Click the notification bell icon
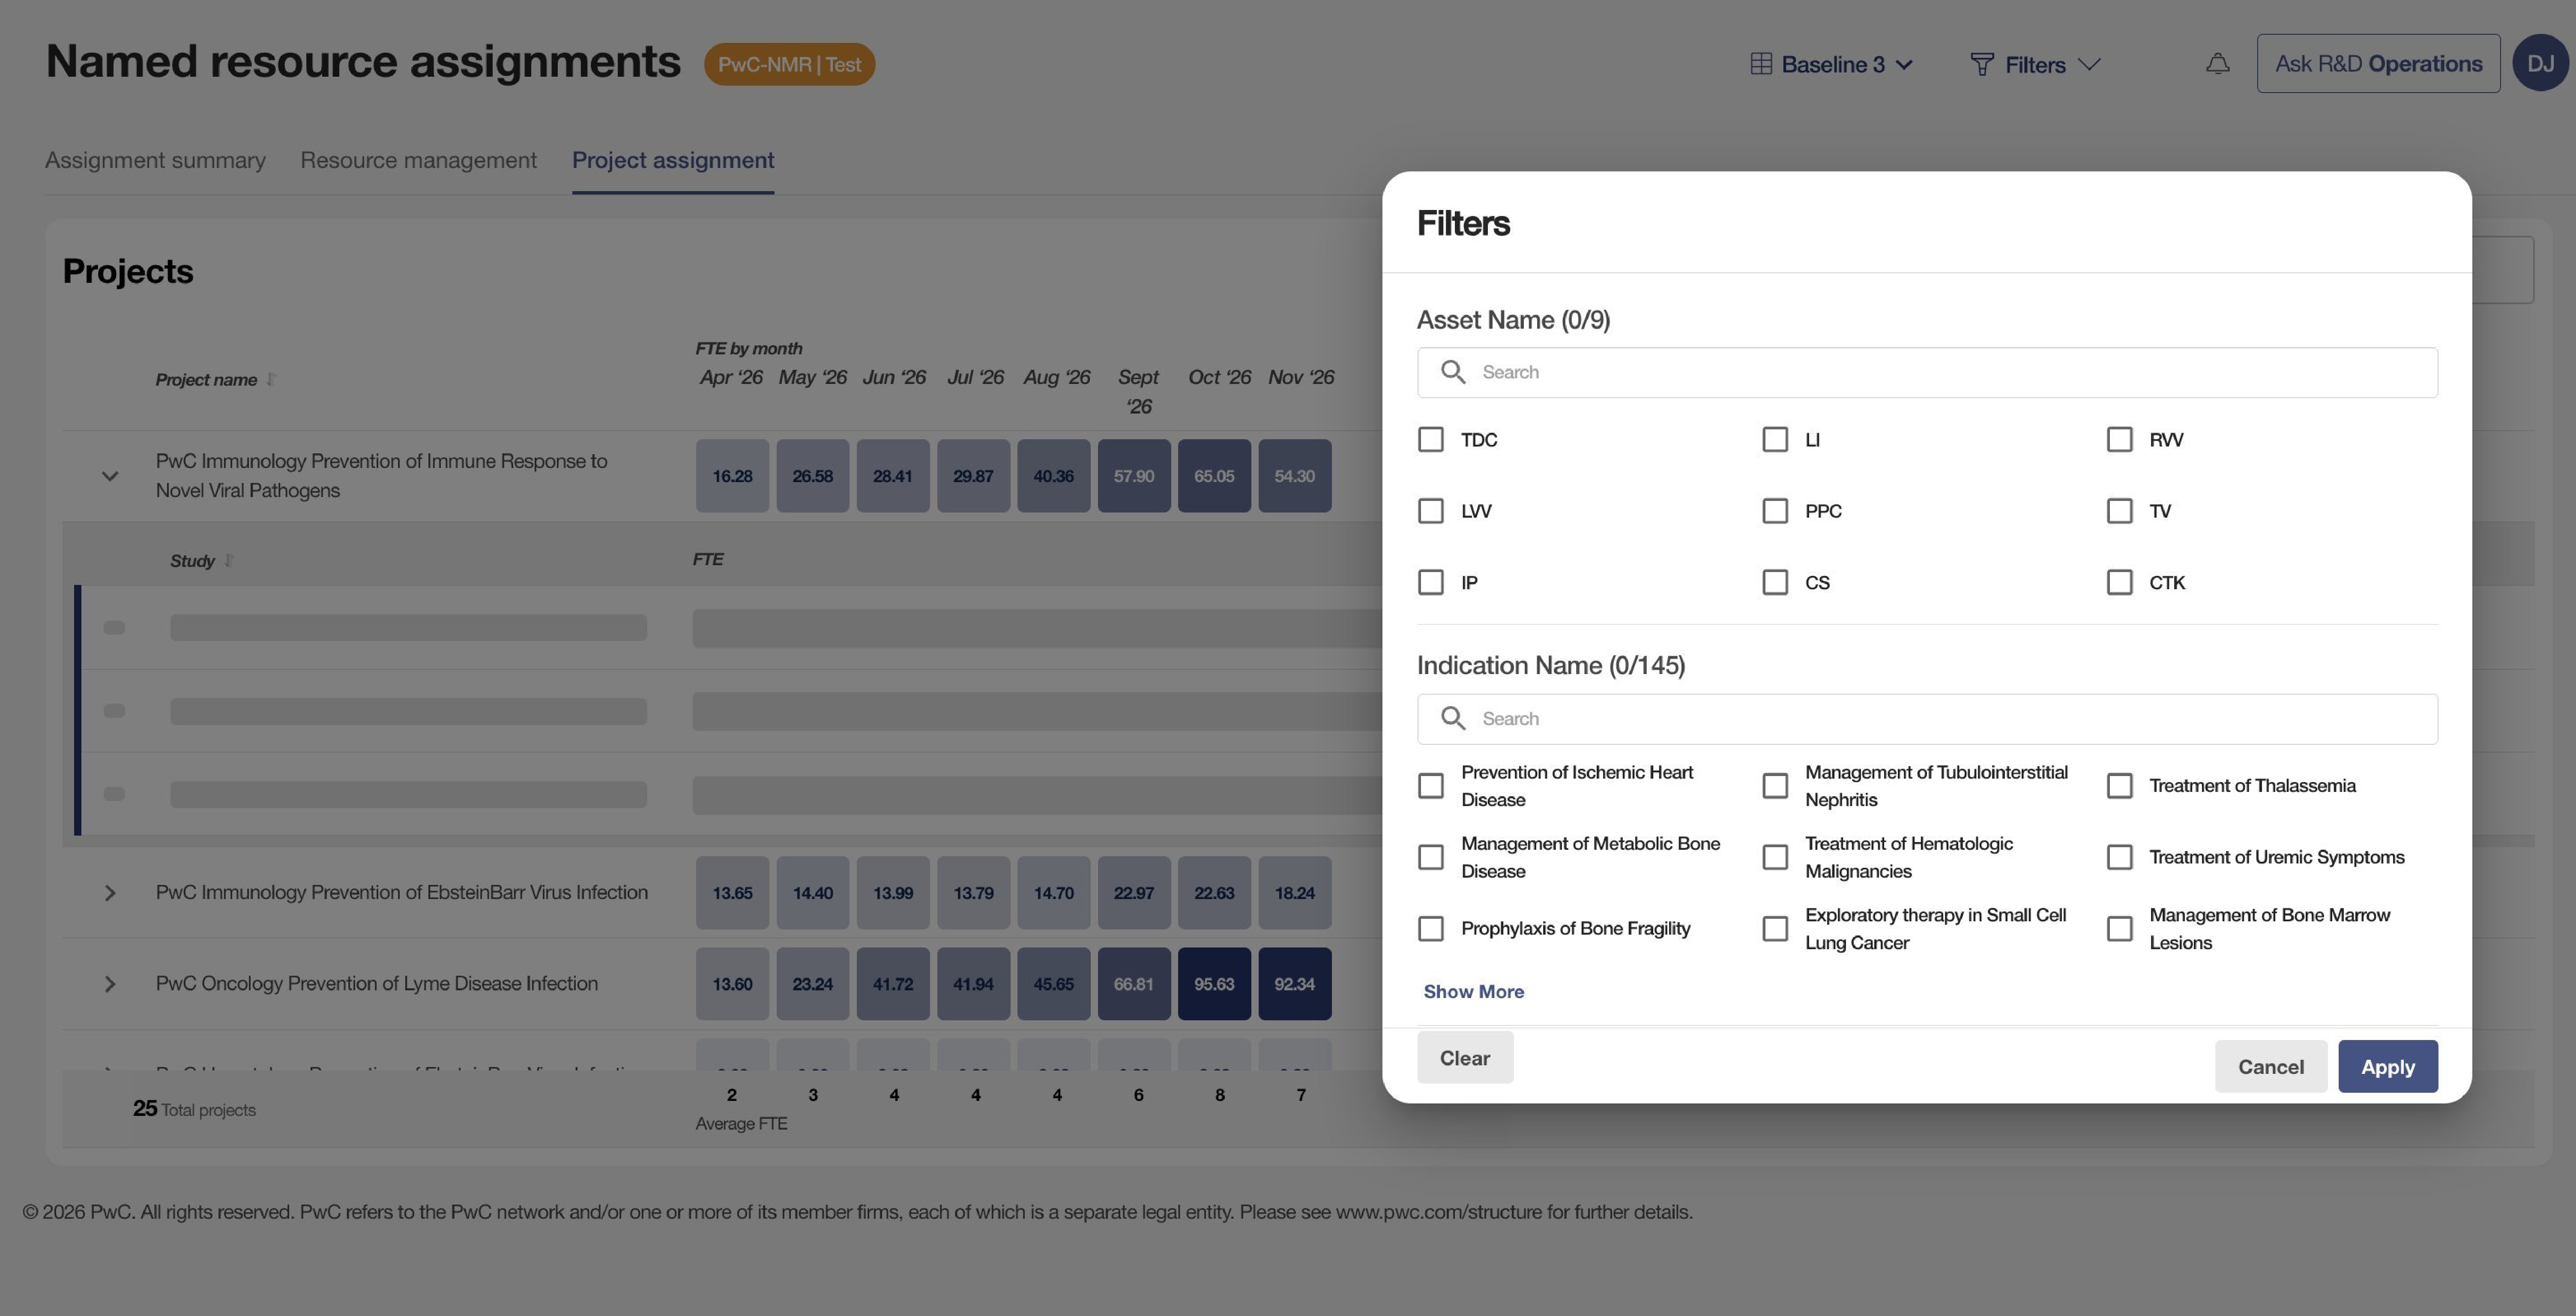Viewport: 2576px width, 1316px height. [x=2217, y=64]
